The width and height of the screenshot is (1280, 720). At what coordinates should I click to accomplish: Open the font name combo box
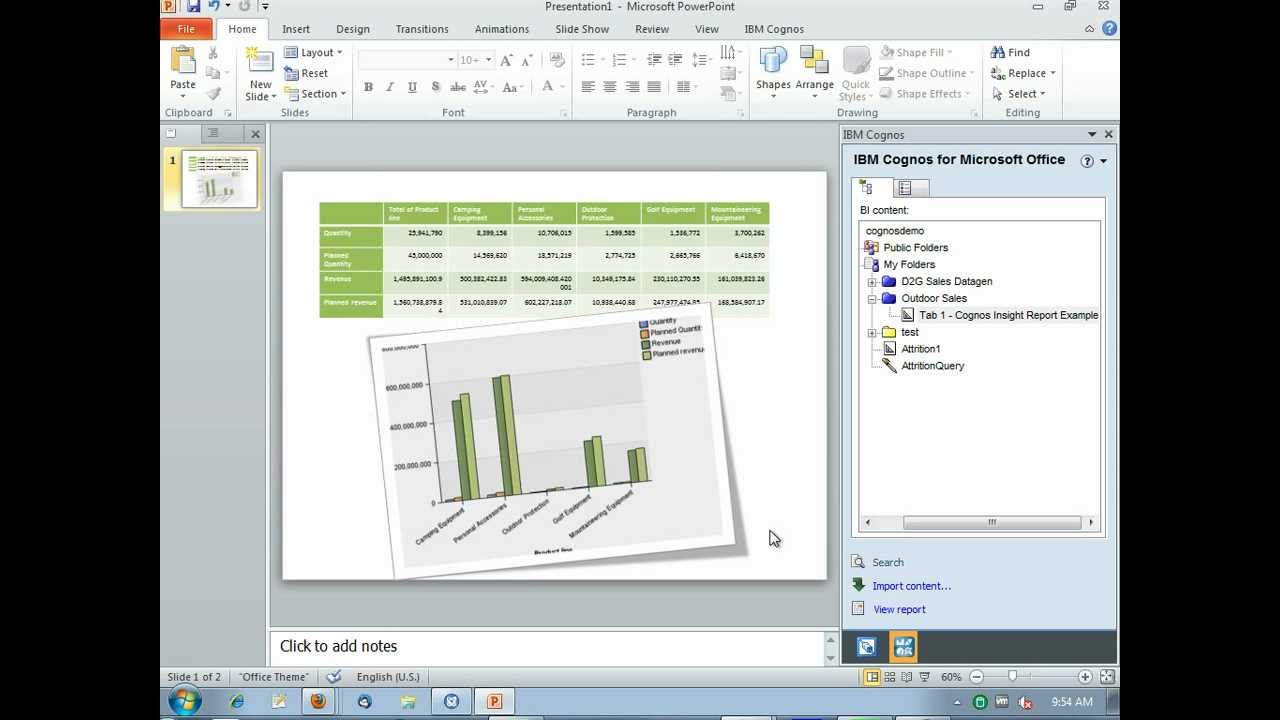pyautogui.click(x=407, y=60)
